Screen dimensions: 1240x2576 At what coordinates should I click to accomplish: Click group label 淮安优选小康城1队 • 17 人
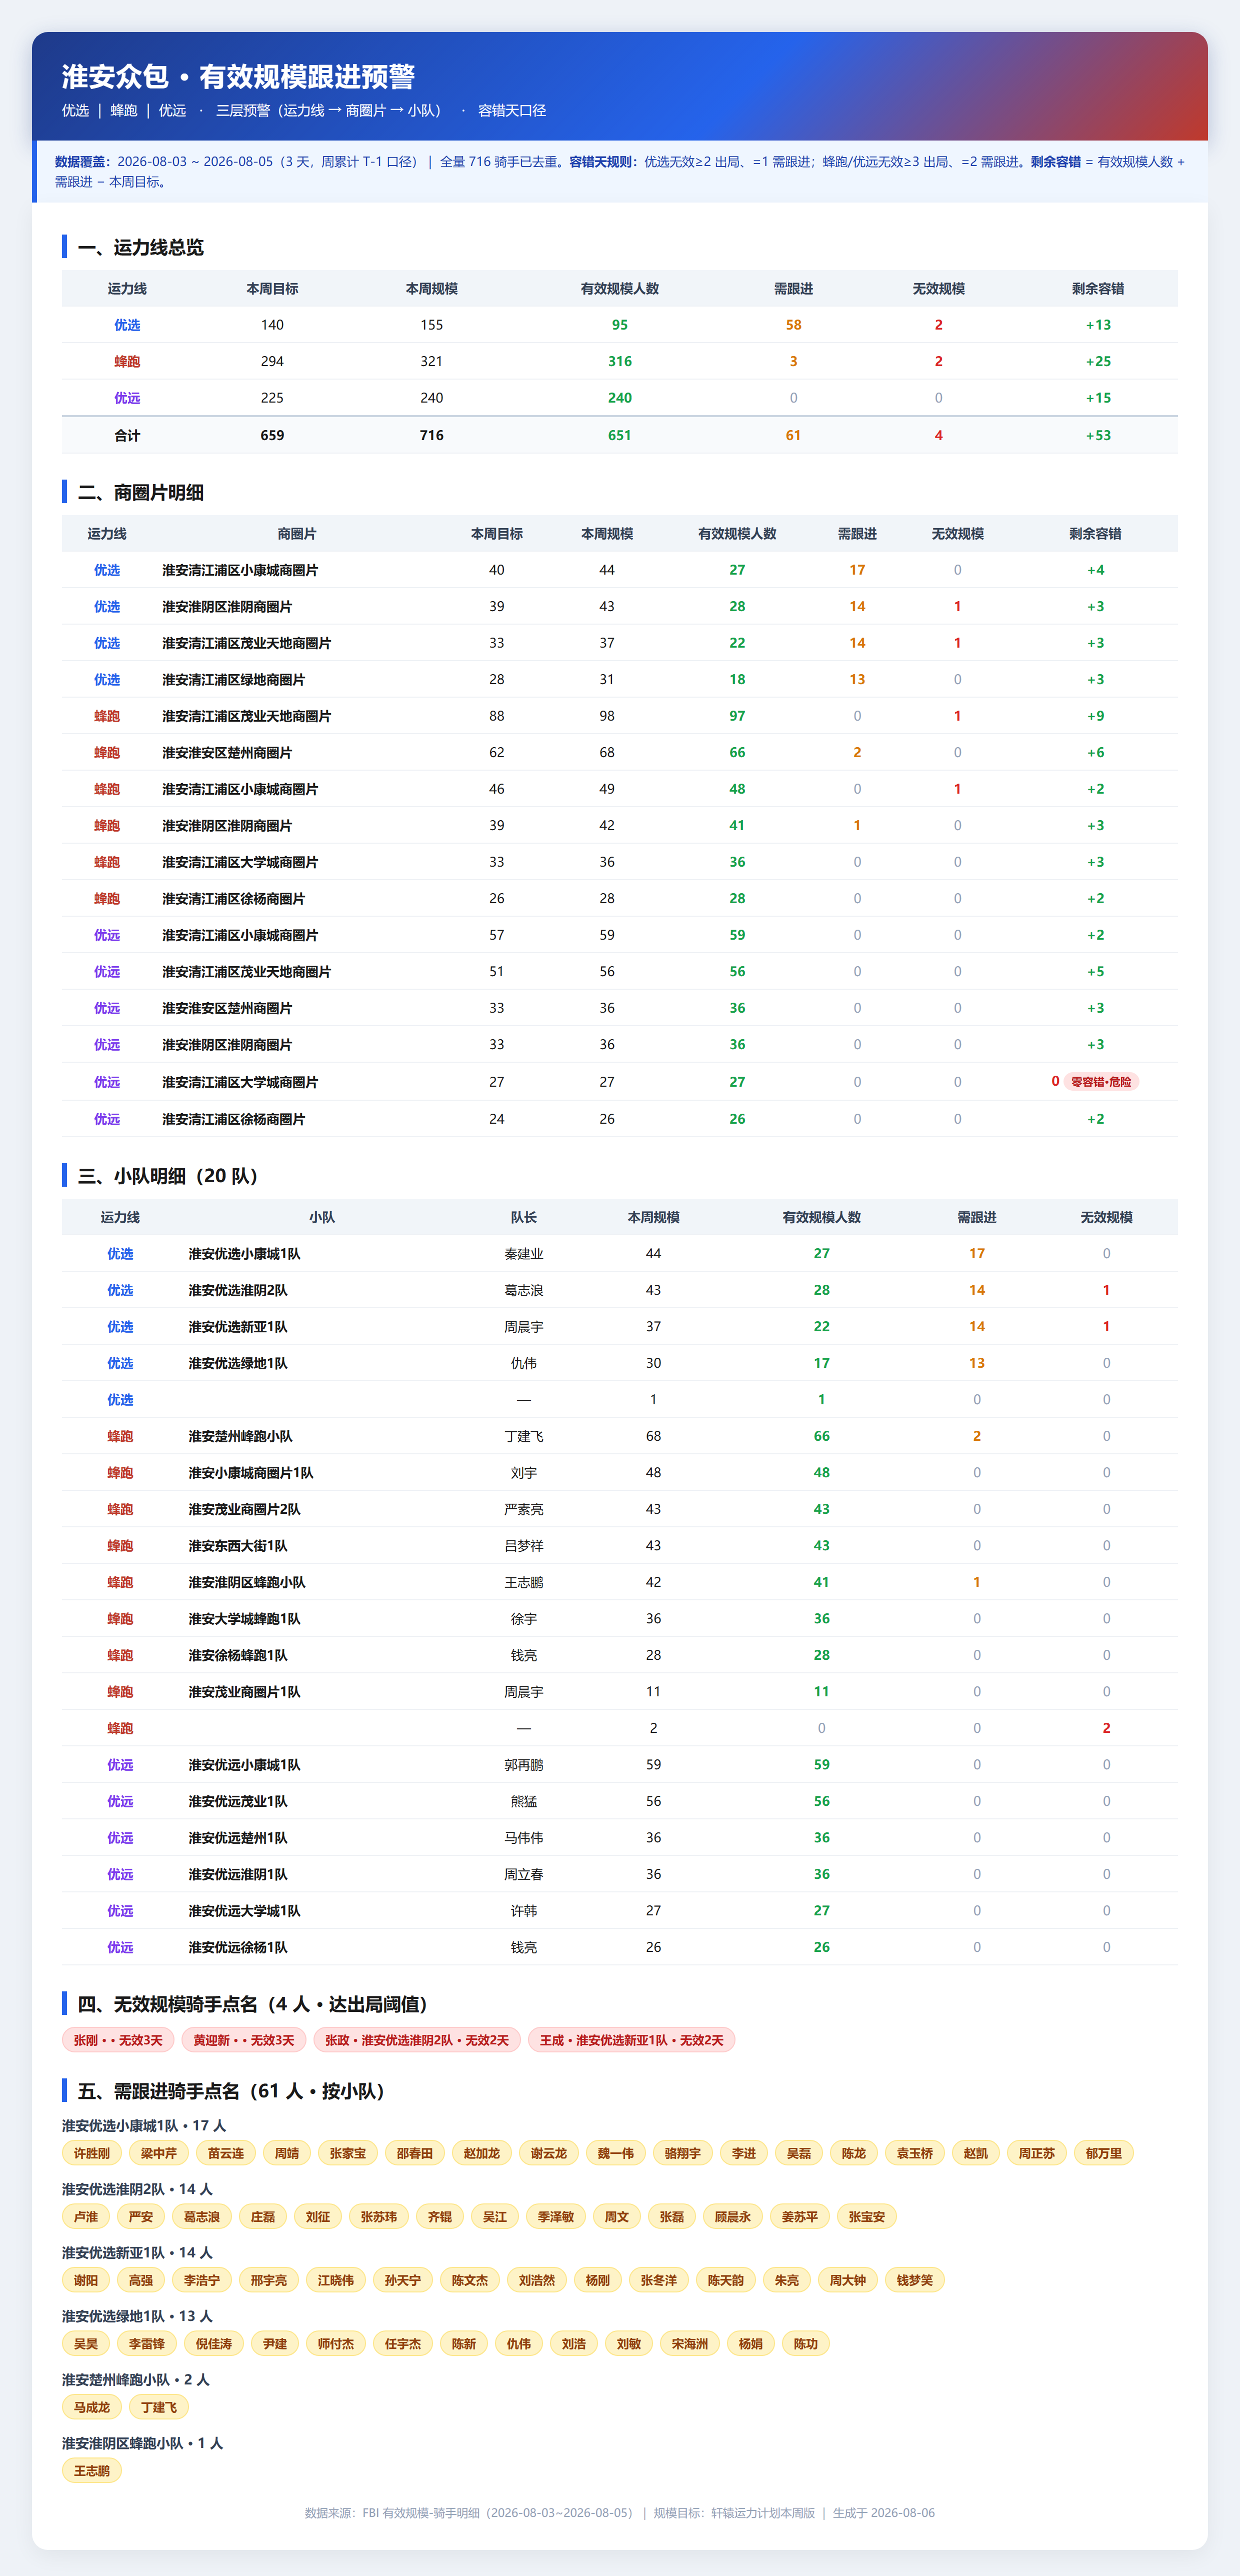tap(144, 2126)
